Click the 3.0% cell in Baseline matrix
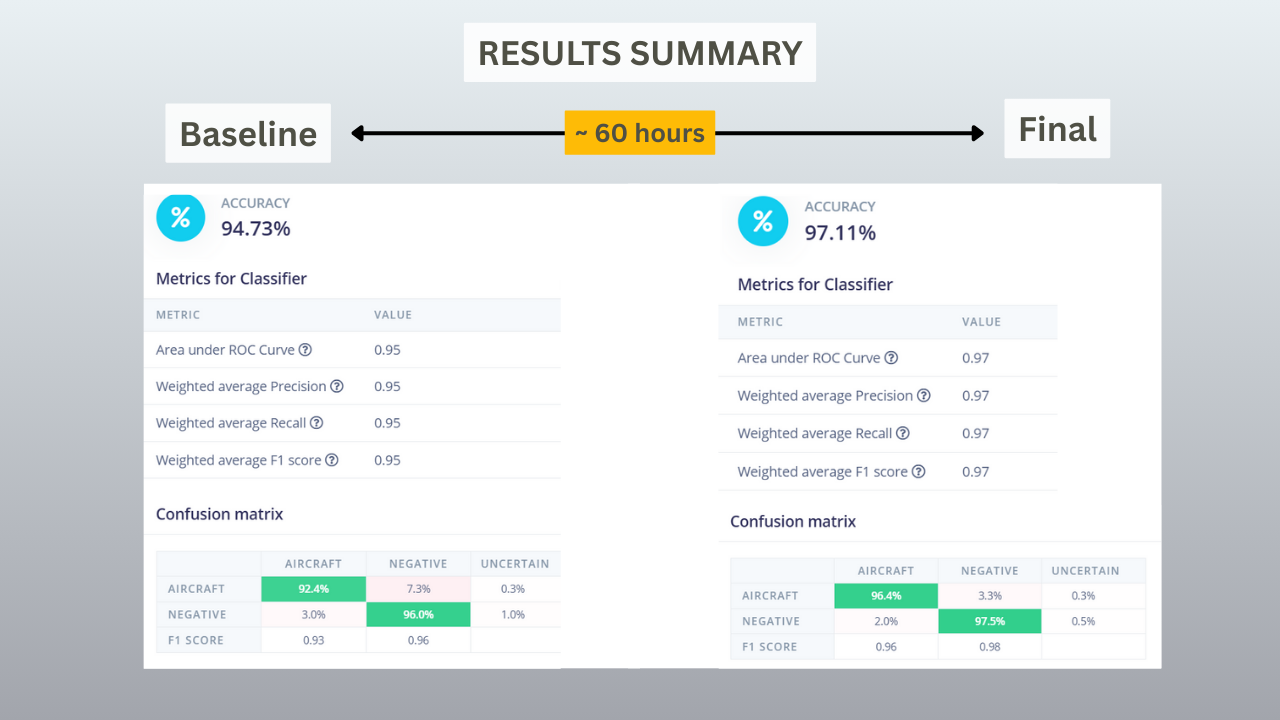1280x720 pixels. pyautogui.click(x=313, y=614)
